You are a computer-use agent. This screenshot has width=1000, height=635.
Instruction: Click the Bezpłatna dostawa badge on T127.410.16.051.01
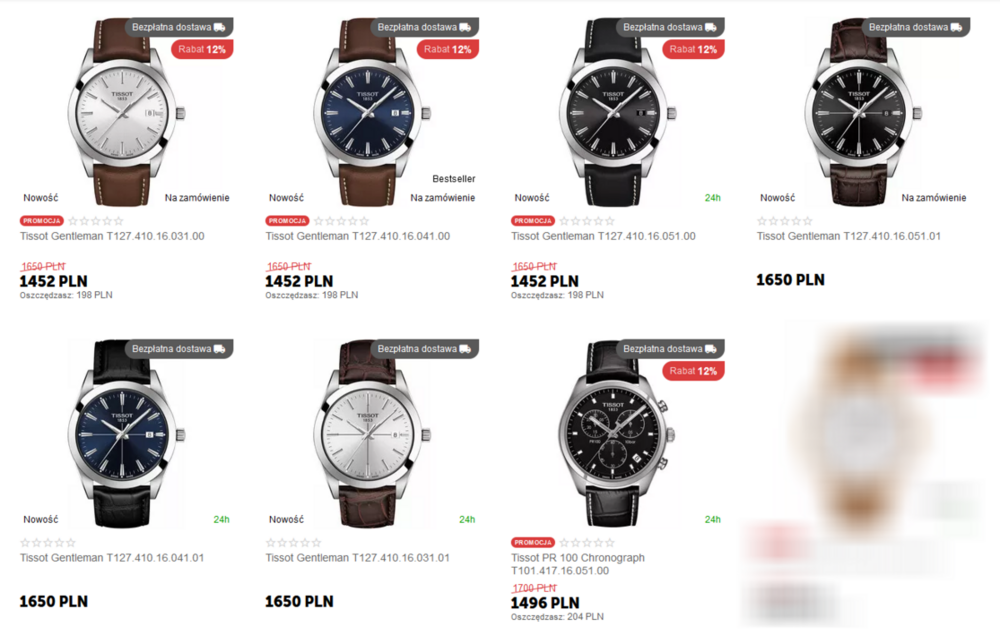tap(915, 27)
